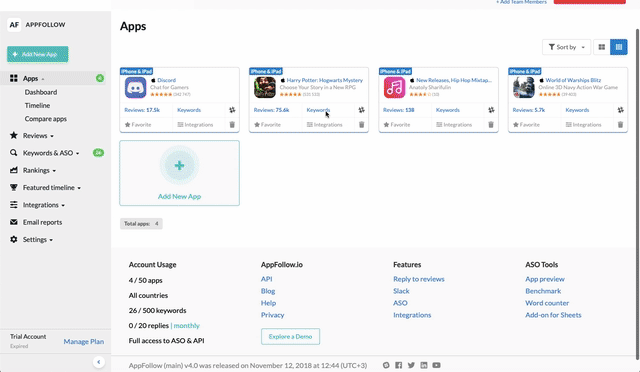Open the Harry Potter app icon

click(265, 87)
